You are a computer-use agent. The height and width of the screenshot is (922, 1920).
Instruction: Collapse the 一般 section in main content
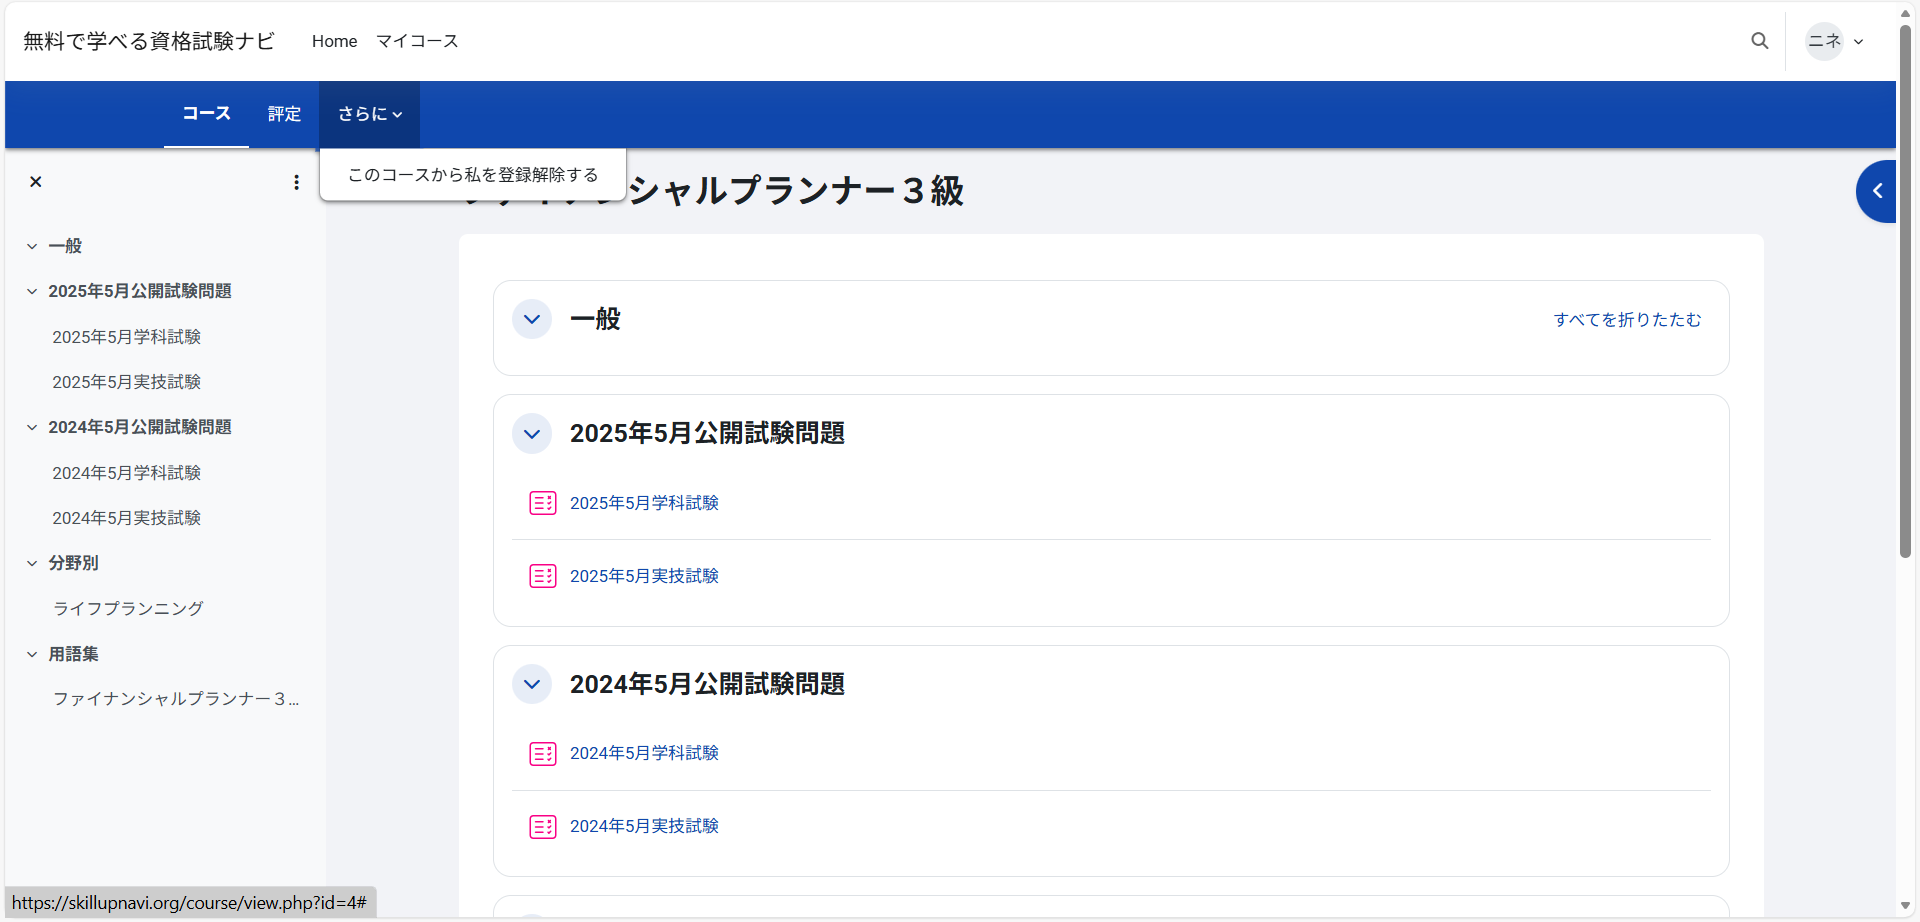(532, 320)
